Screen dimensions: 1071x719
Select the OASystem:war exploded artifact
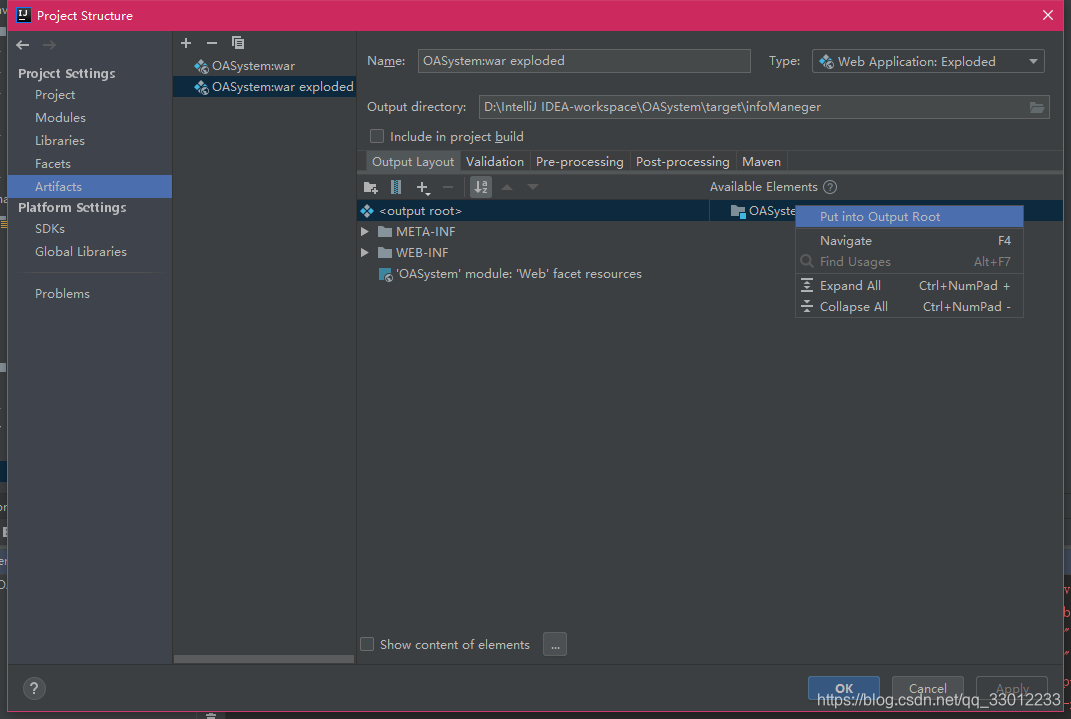coord(264,87)
